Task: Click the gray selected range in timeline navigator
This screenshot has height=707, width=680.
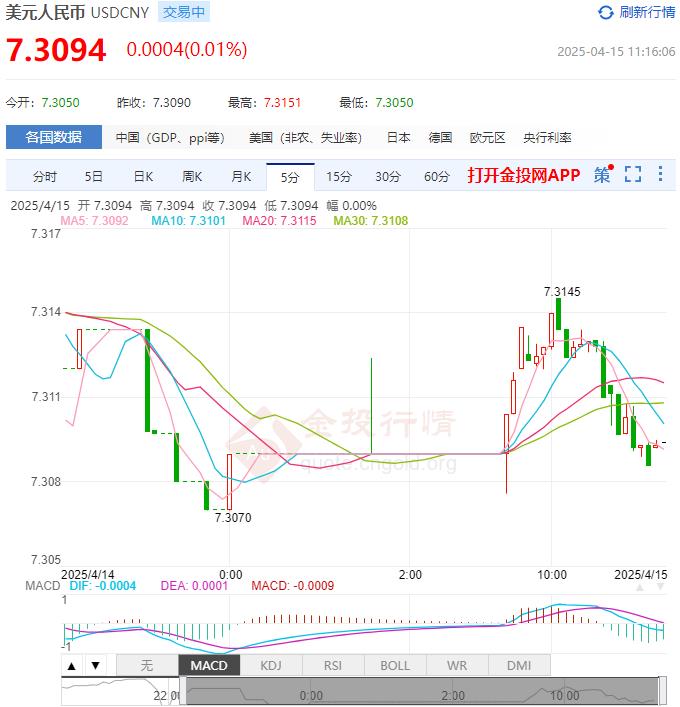Action: (423, 691)
